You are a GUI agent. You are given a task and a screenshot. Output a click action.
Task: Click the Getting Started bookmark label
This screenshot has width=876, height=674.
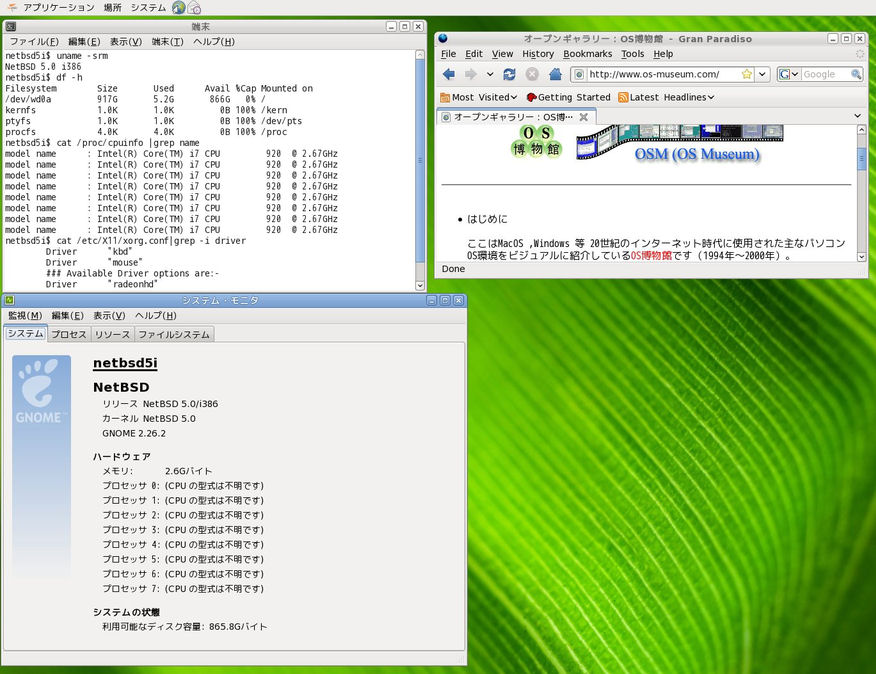click(574, 97)
